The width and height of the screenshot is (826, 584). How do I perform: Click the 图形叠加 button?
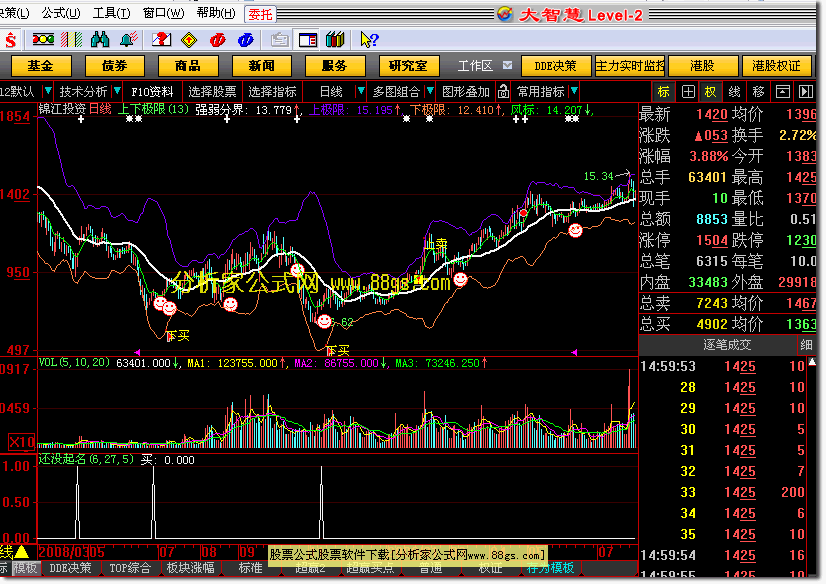(x=466, y=92)
